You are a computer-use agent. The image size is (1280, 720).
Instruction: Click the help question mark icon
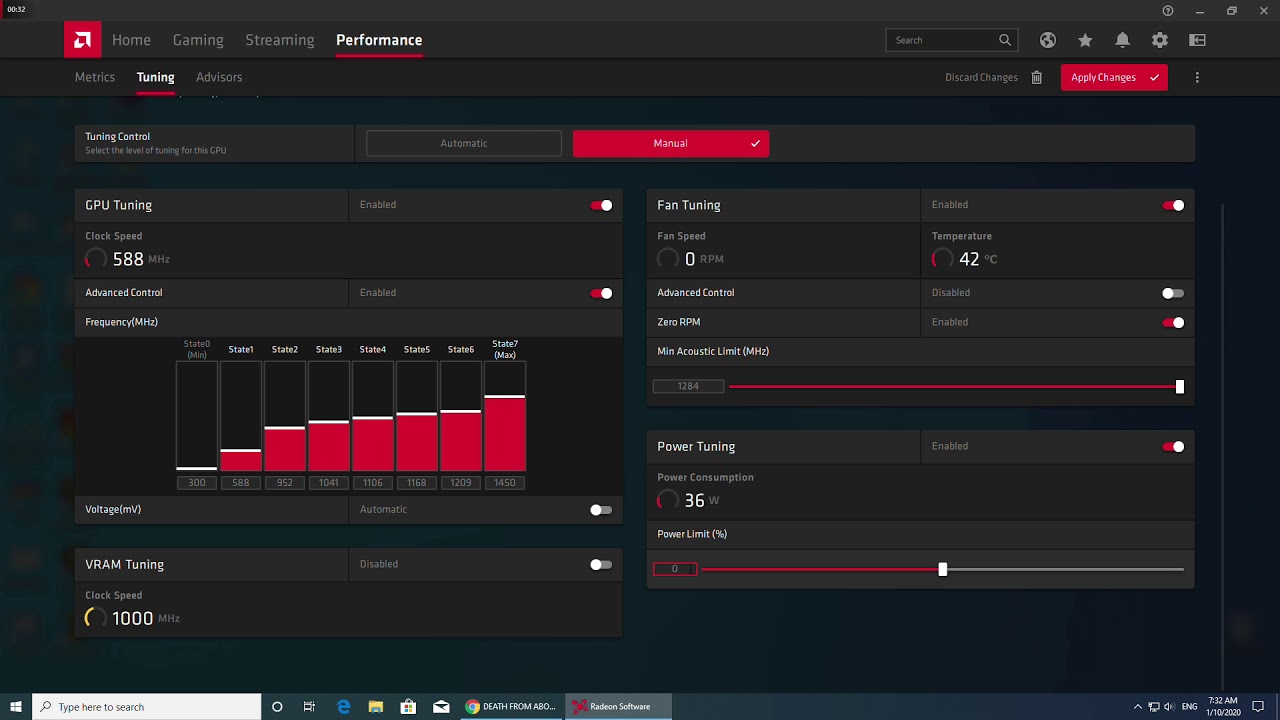click(1168, 11)
